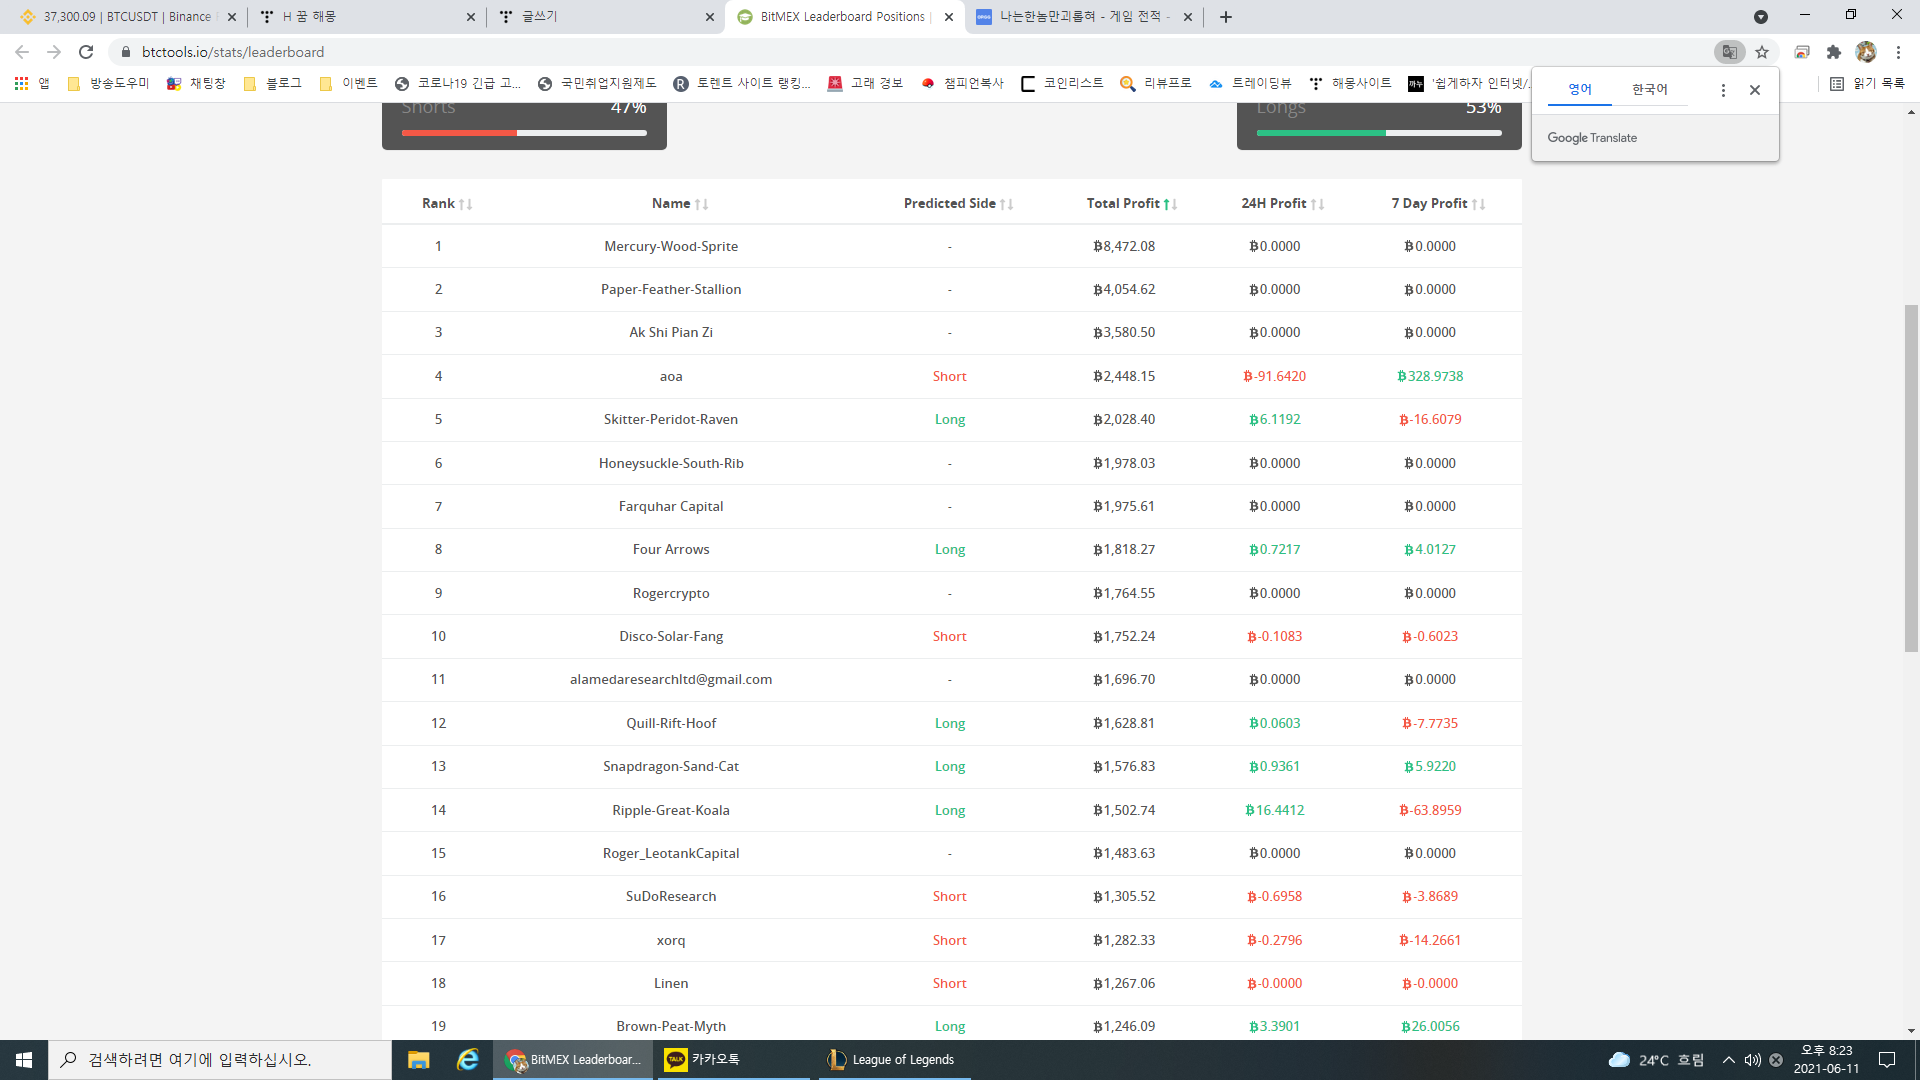Open Chrome profile avatar
This screenshot has width=1920, height=1080.
[x=1866, y=52]
